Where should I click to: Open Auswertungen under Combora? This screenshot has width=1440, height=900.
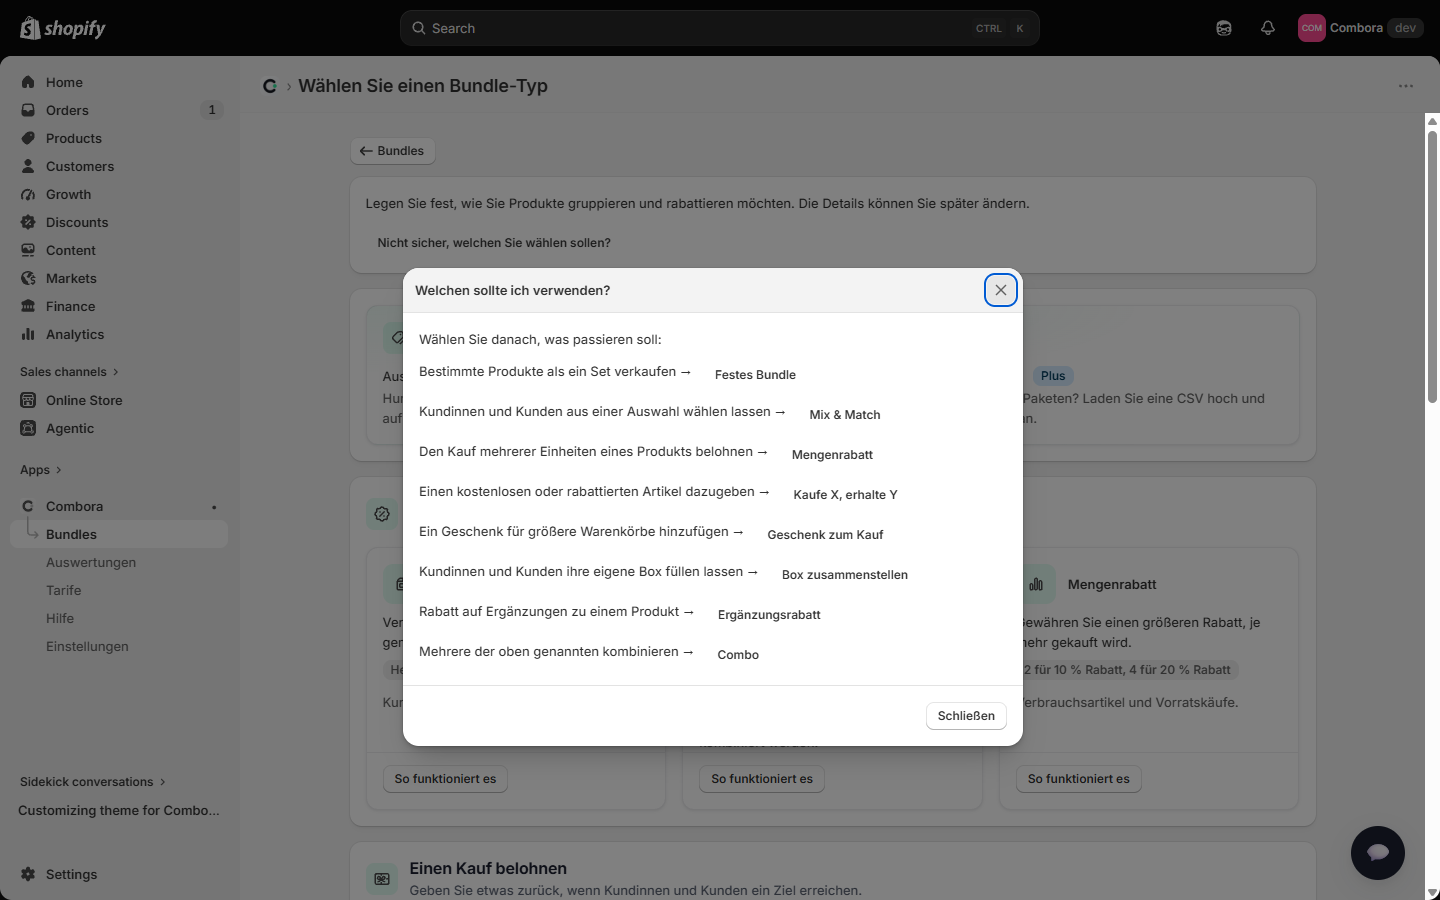tap(91, 562)
